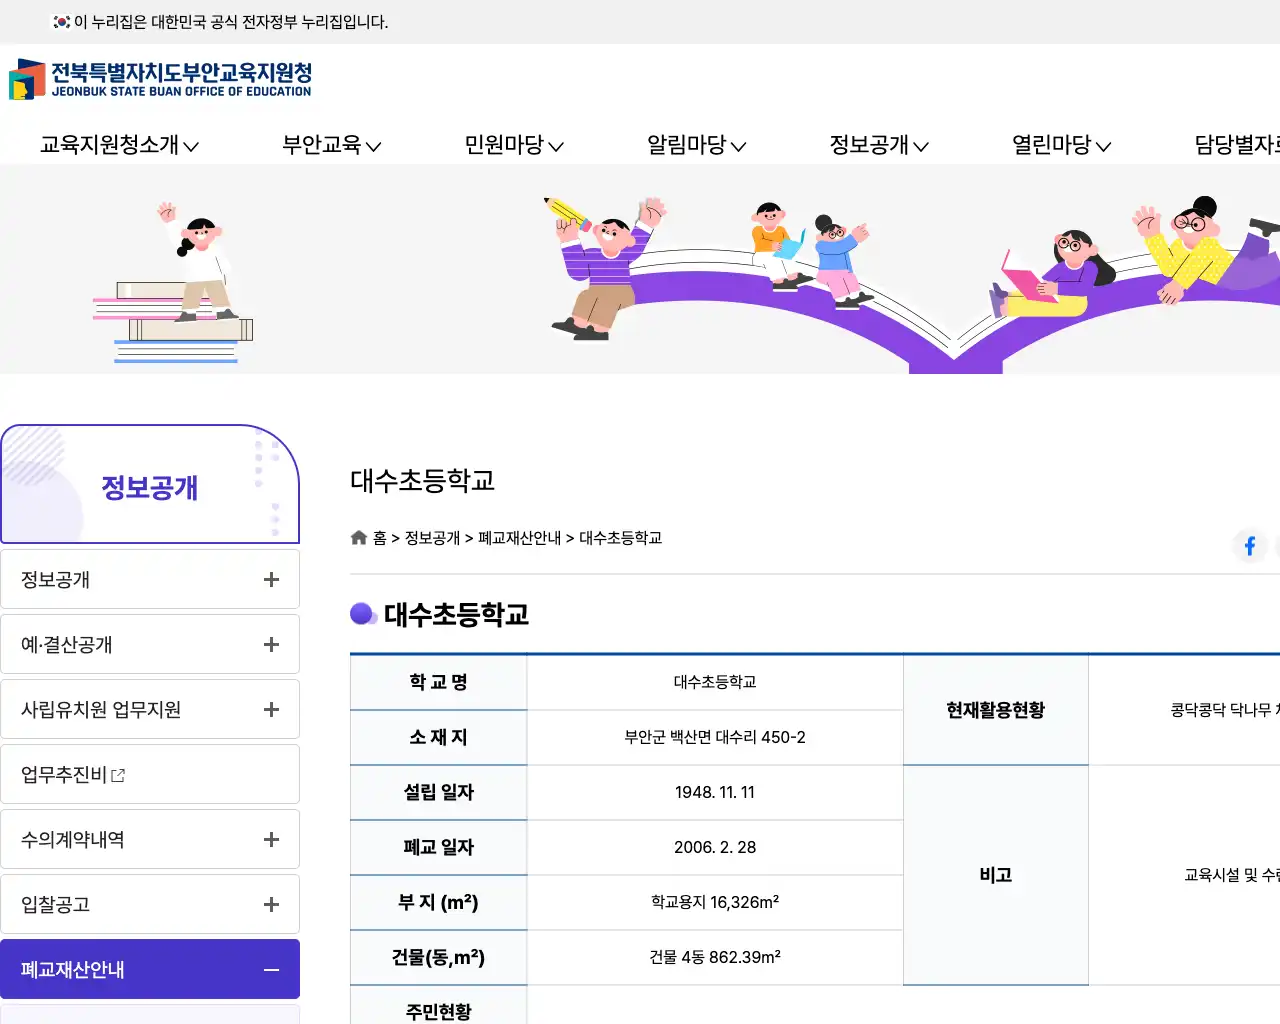This screenshot has height=1024, width=1280.
Task: Share page via Facebook icon
Action: point(1249,546)
